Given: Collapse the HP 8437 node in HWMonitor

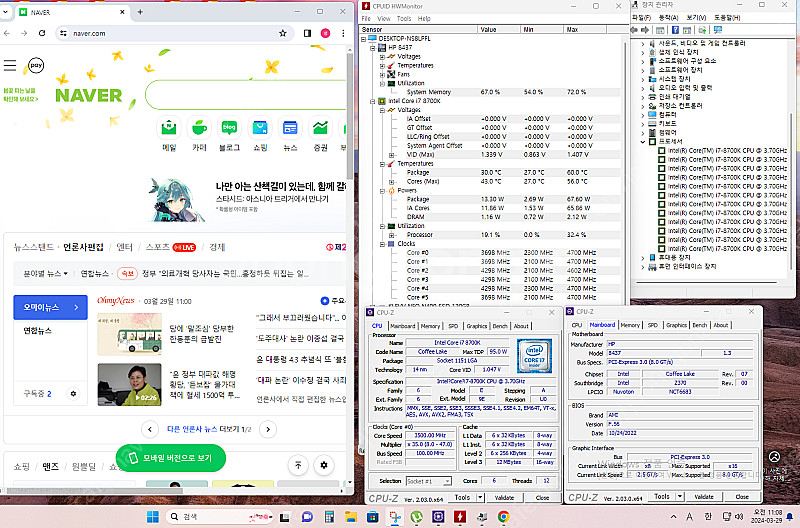Looking at the screenshot, I should pyautogui.click(x=373, y=47).
